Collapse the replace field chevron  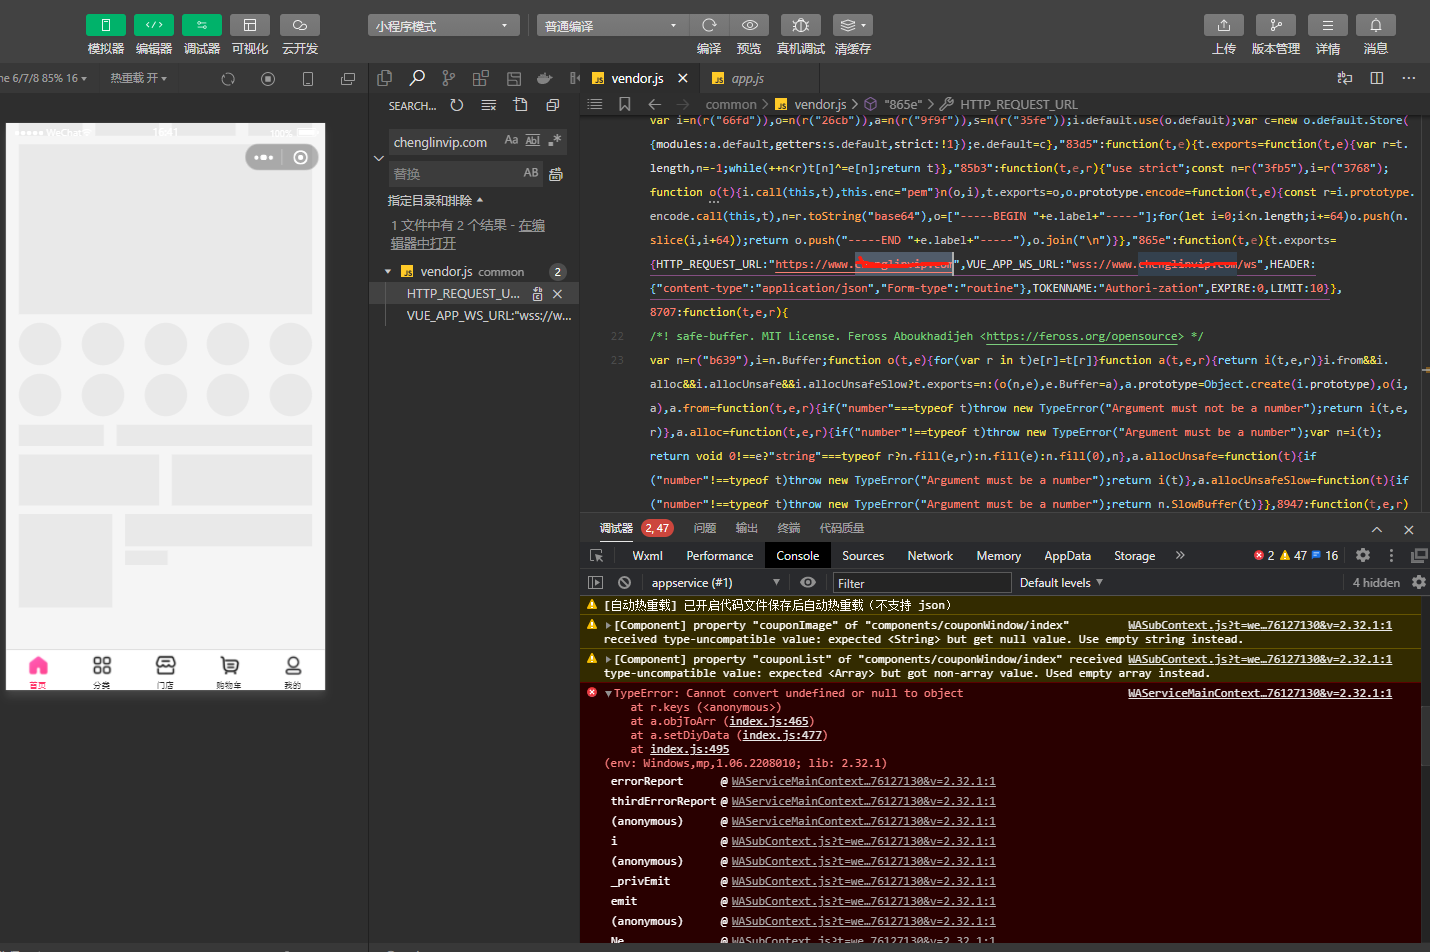pos(379,158)
